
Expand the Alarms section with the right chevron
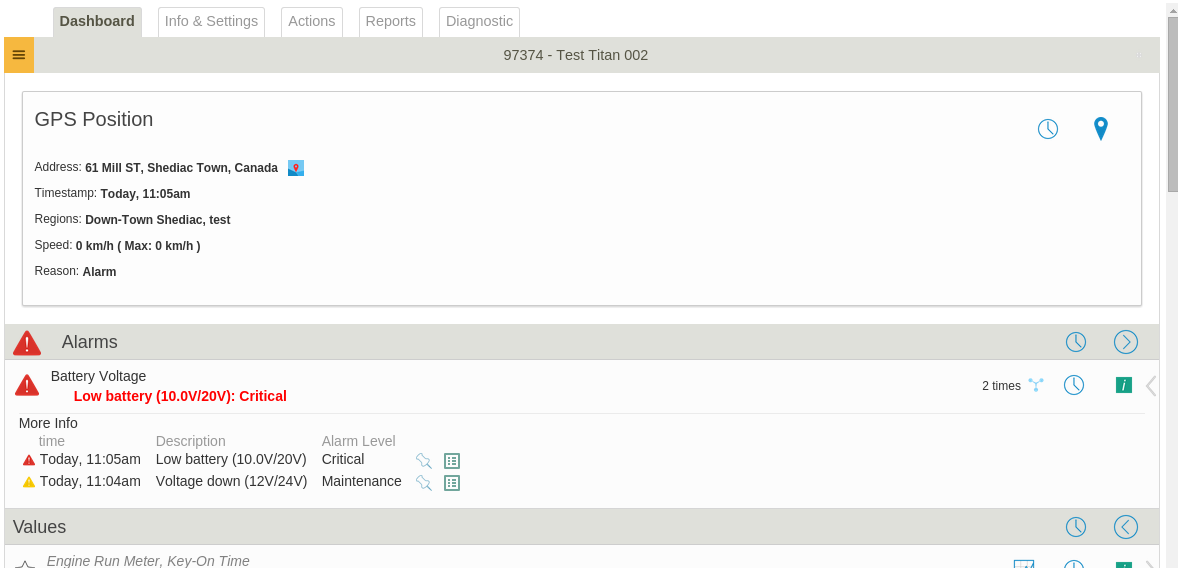coord(1125,342)
